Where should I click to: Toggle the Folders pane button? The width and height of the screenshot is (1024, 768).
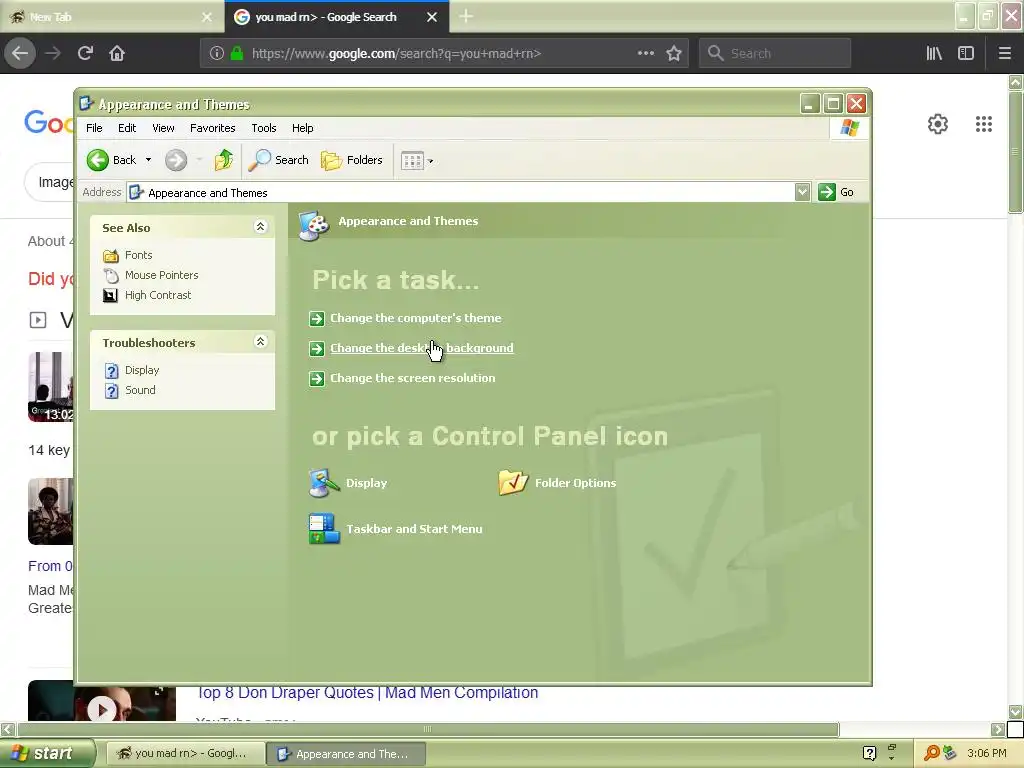pyautogui.click(x=351, y=160)
